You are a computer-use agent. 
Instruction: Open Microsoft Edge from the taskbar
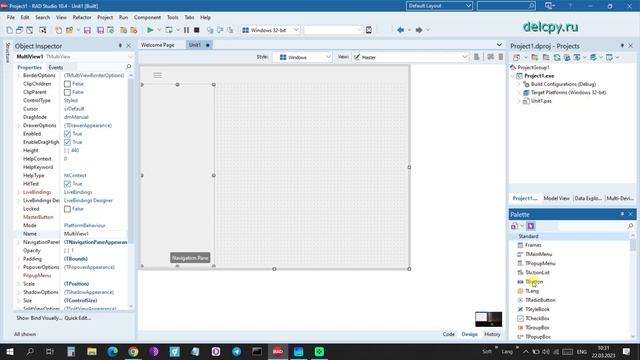tap(112, 351)
